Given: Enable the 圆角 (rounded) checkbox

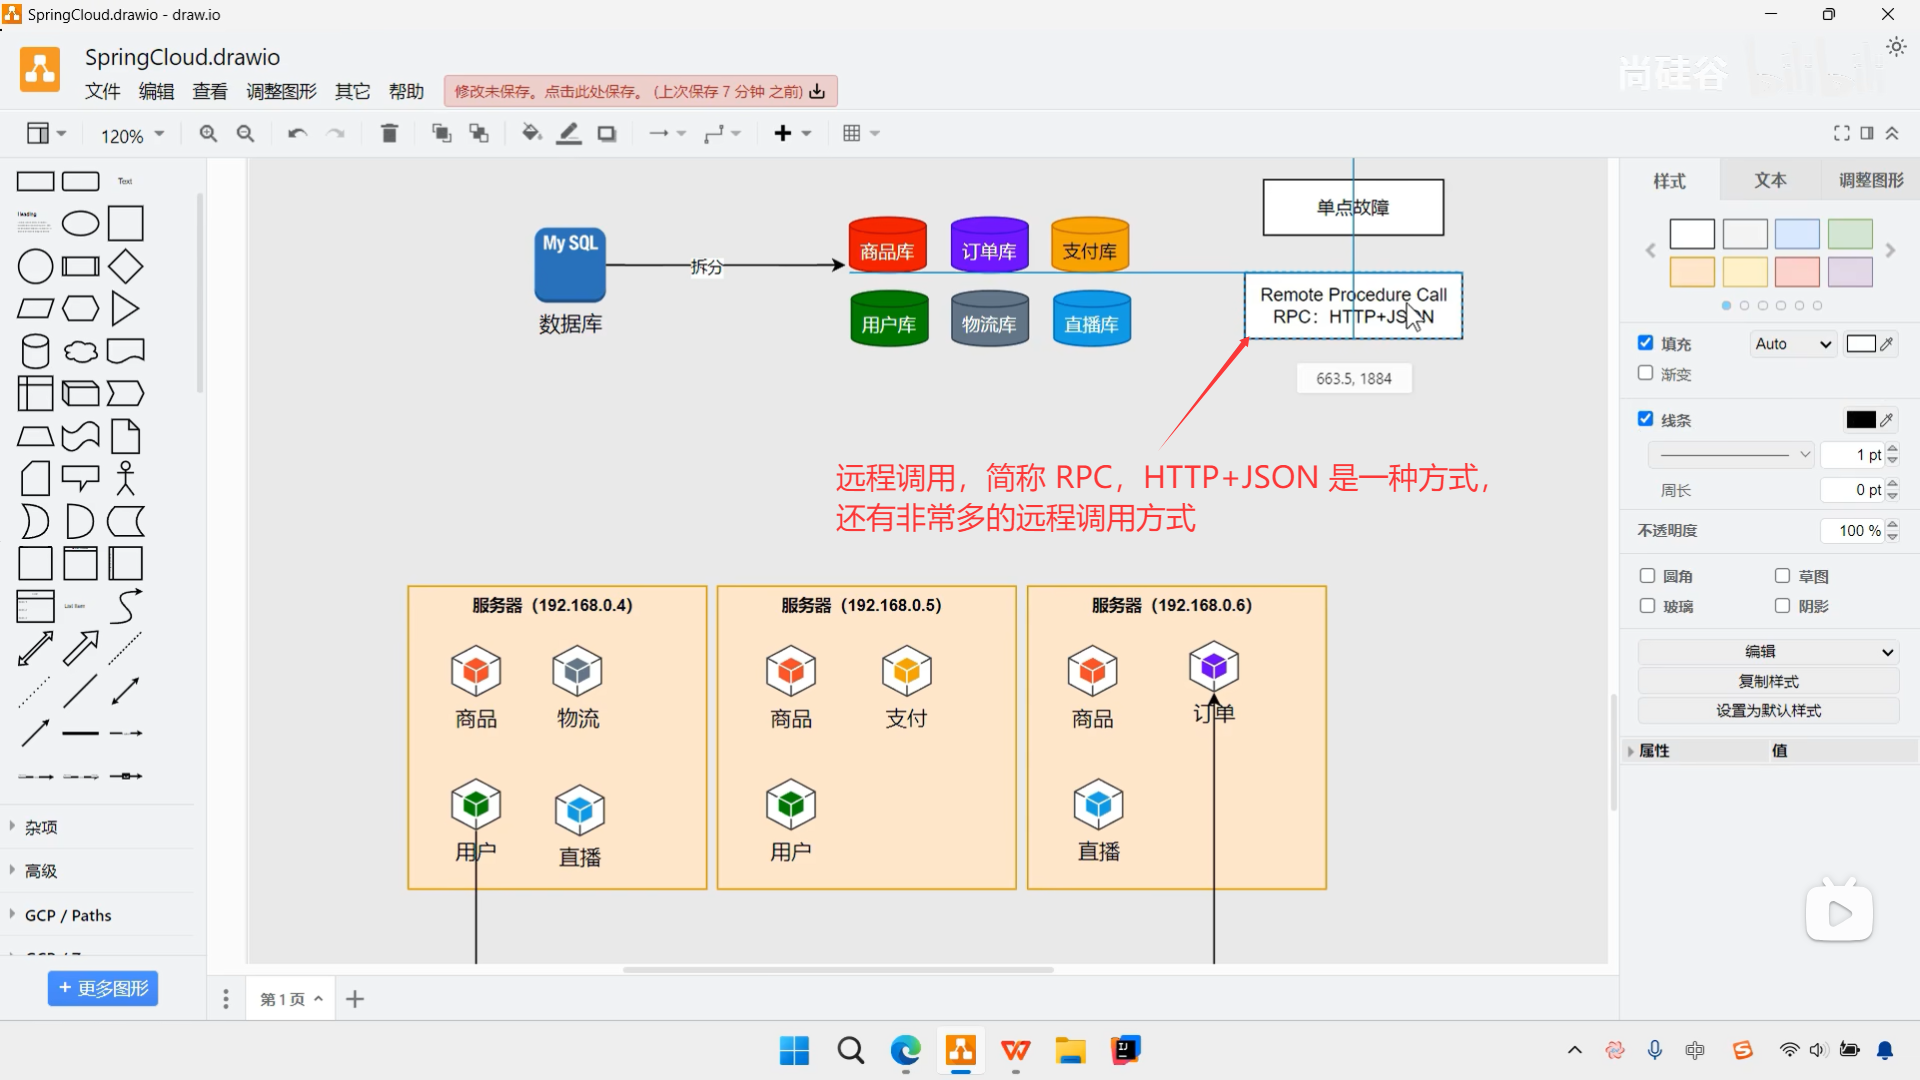Looking at the screenshot, I should pos(1646,576).
